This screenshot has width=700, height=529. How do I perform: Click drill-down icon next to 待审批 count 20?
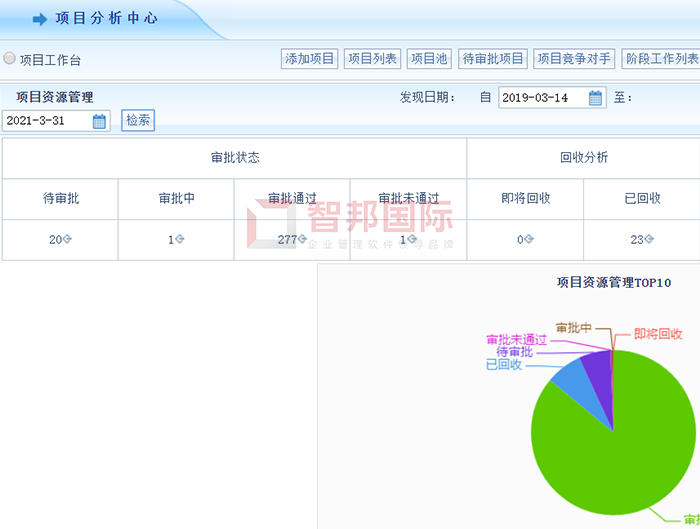67,239
